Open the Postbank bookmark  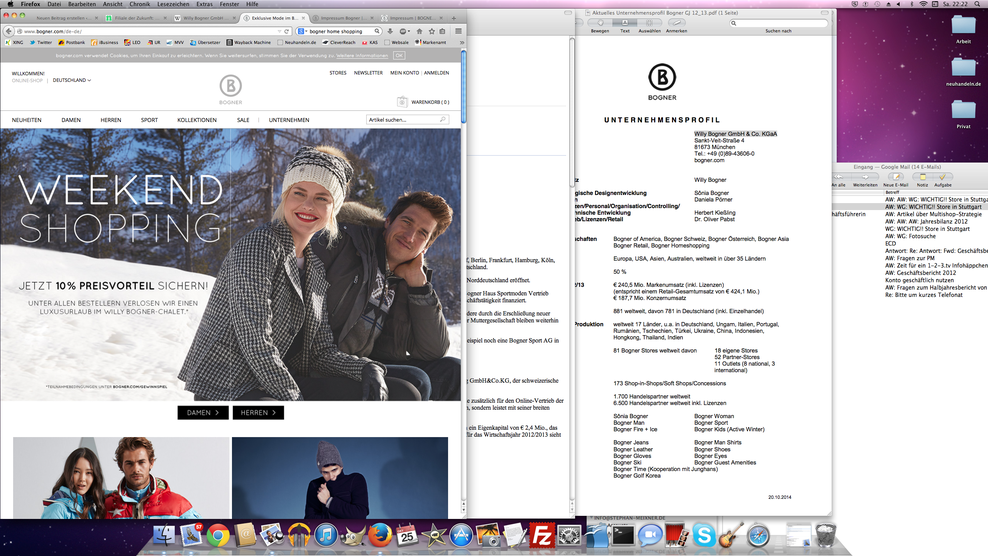click(71, 42)
